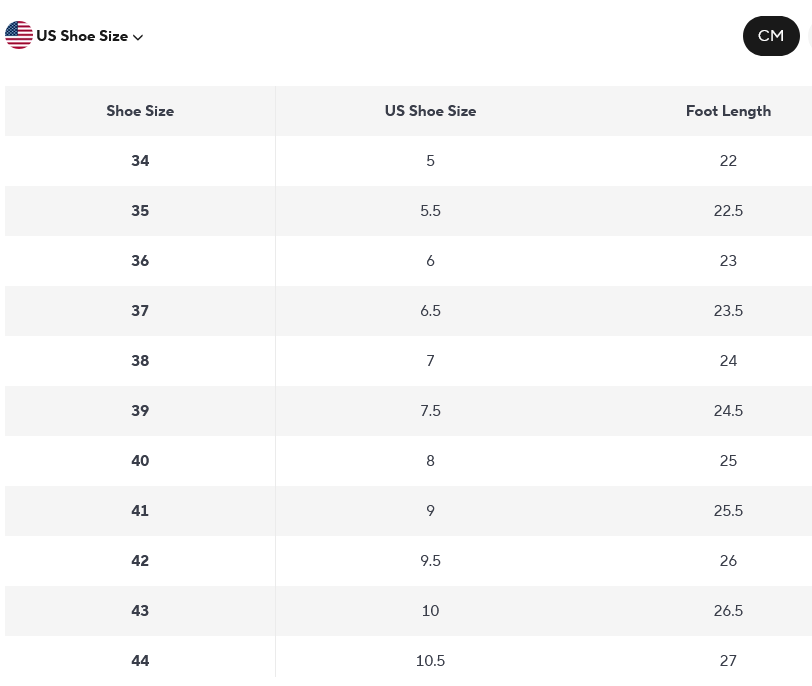Click the size 42 cell
Screen dimensions: 812x686
(x=140, y=561)
